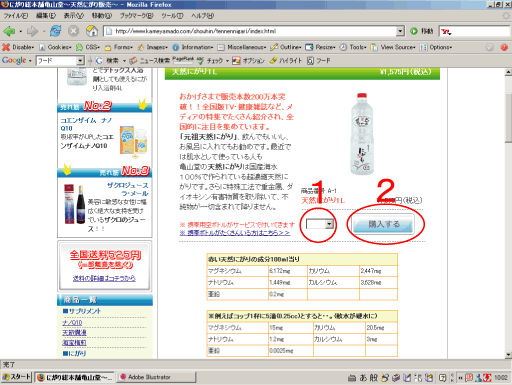Click the blue purchase button circled as step 2
The image size is (512, 385).
click(383, 224)
